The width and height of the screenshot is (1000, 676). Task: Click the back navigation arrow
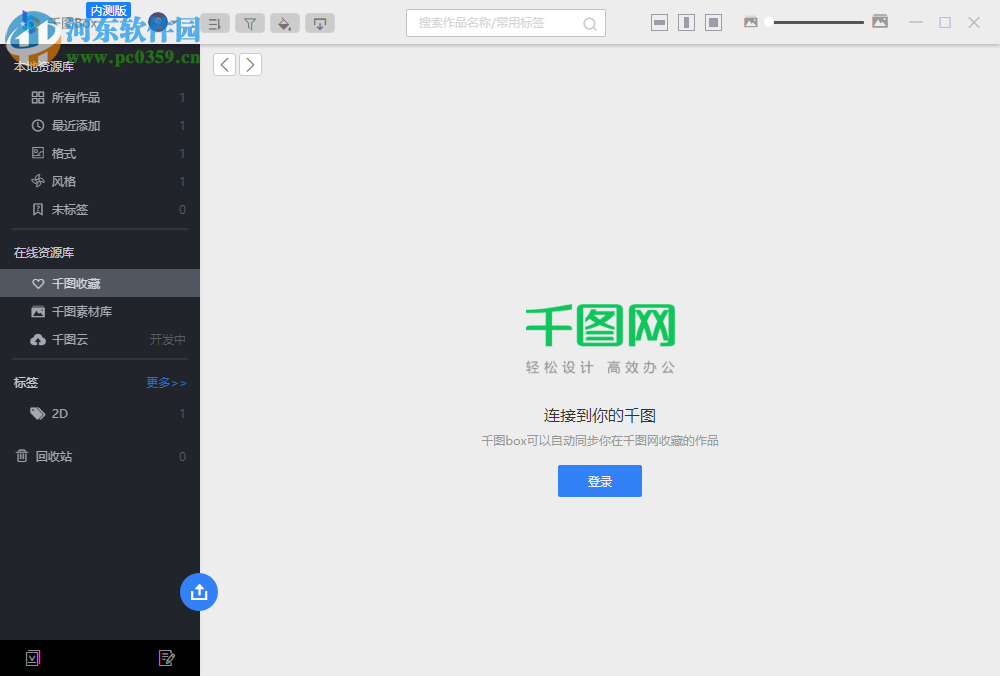pos(224,63)
